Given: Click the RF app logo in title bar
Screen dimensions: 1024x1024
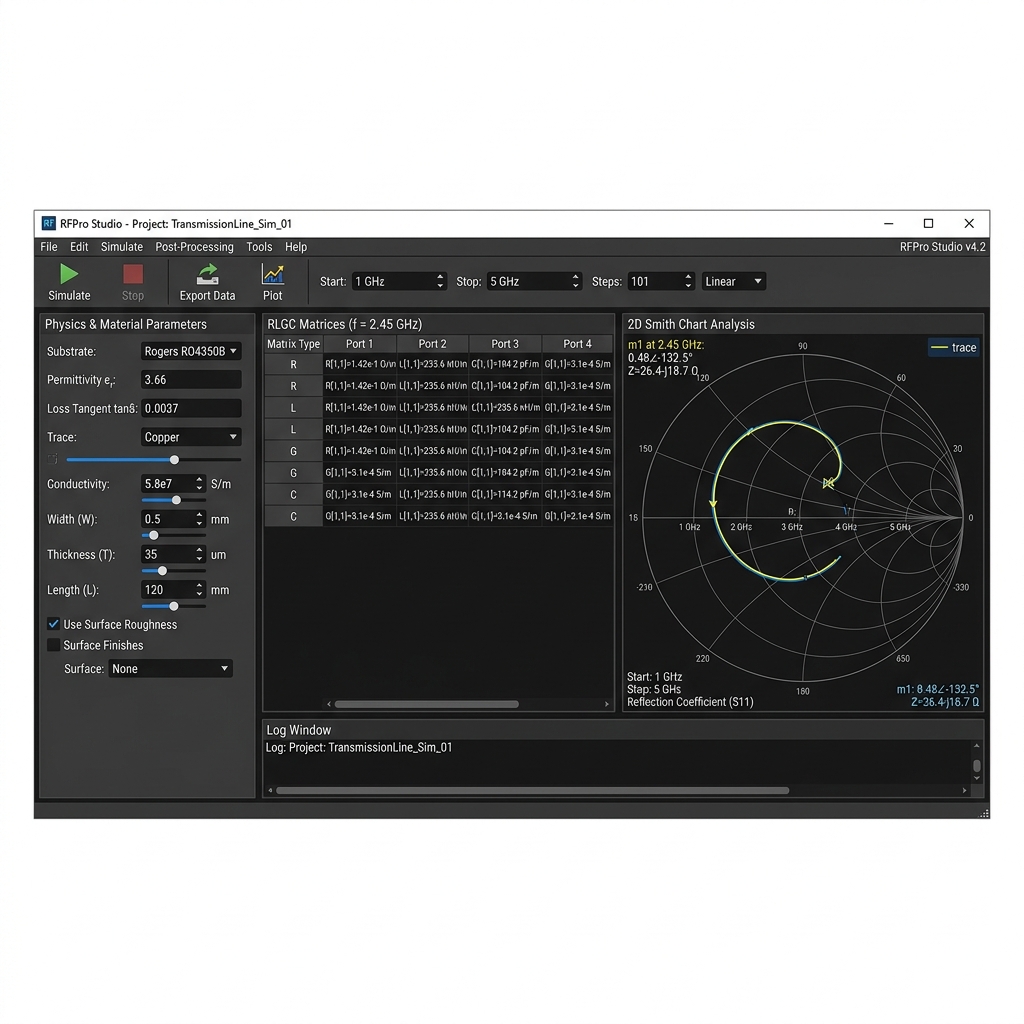Looking at the screenshot, I should (x=48, y=223).
